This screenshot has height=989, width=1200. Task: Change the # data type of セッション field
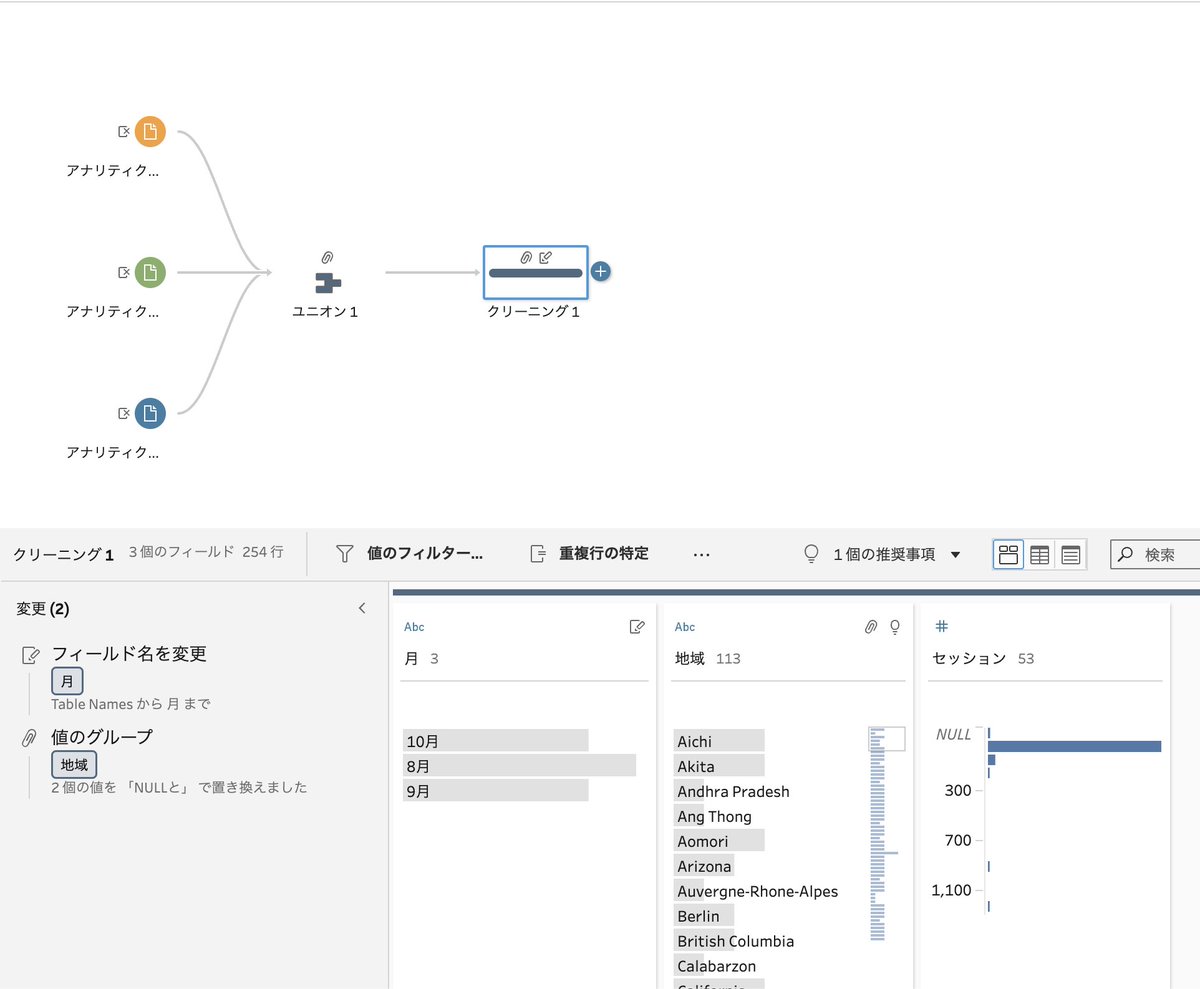point(940,627)
